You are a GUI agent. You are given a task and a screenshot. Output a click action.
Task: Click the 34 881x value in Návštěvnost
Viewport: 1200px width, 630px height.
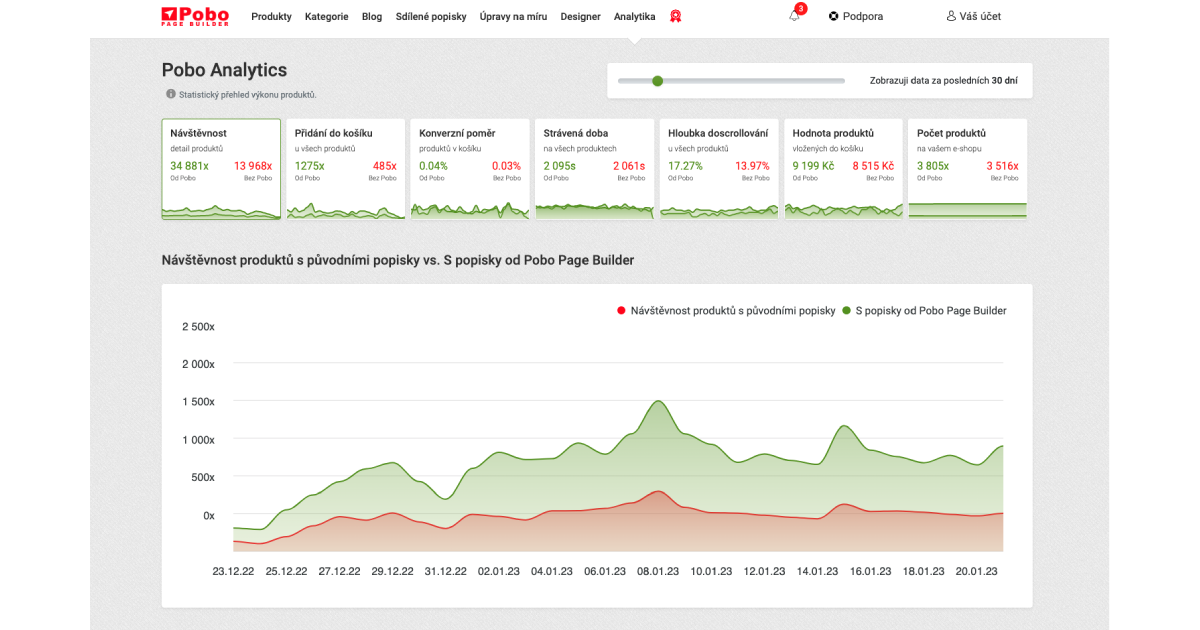coord(189,166)
